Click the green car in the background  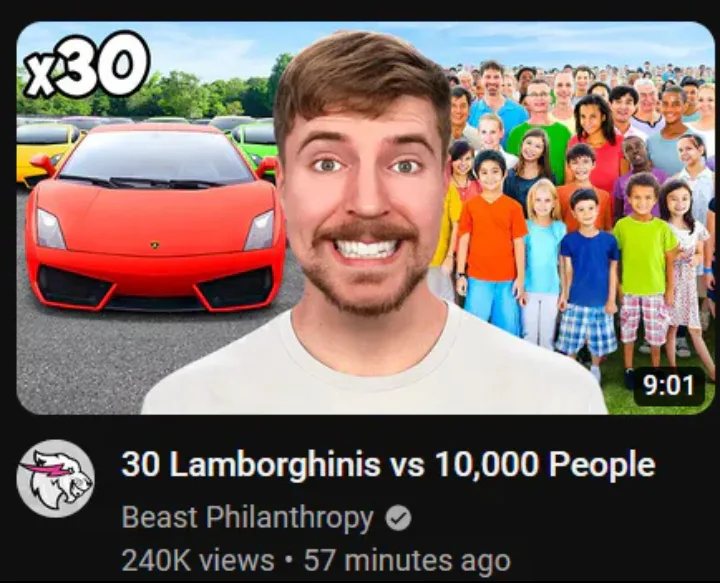click(x=255, y=142)
